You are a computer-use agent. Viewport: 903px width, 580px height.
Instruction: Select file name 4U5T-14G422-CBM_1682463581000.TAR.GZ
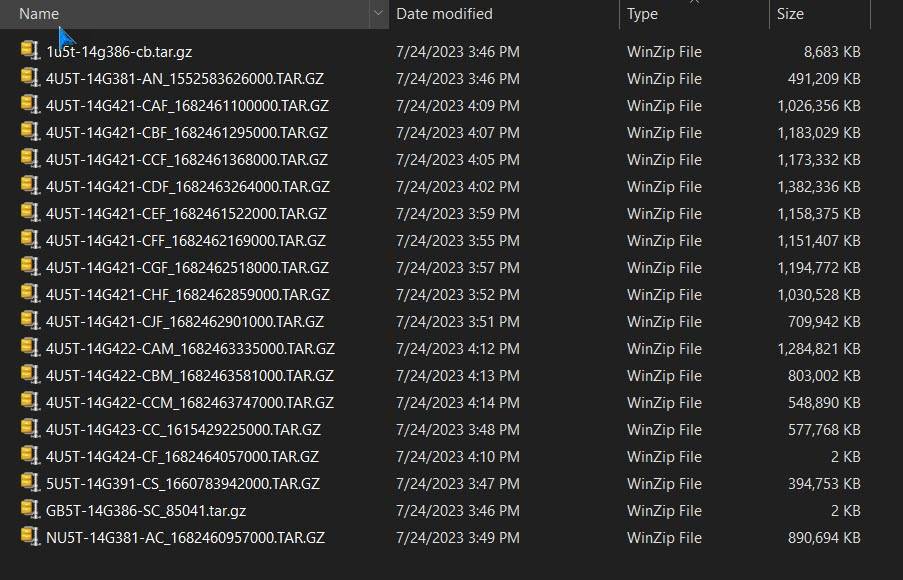pyautogui.click(x=189, y=376)
